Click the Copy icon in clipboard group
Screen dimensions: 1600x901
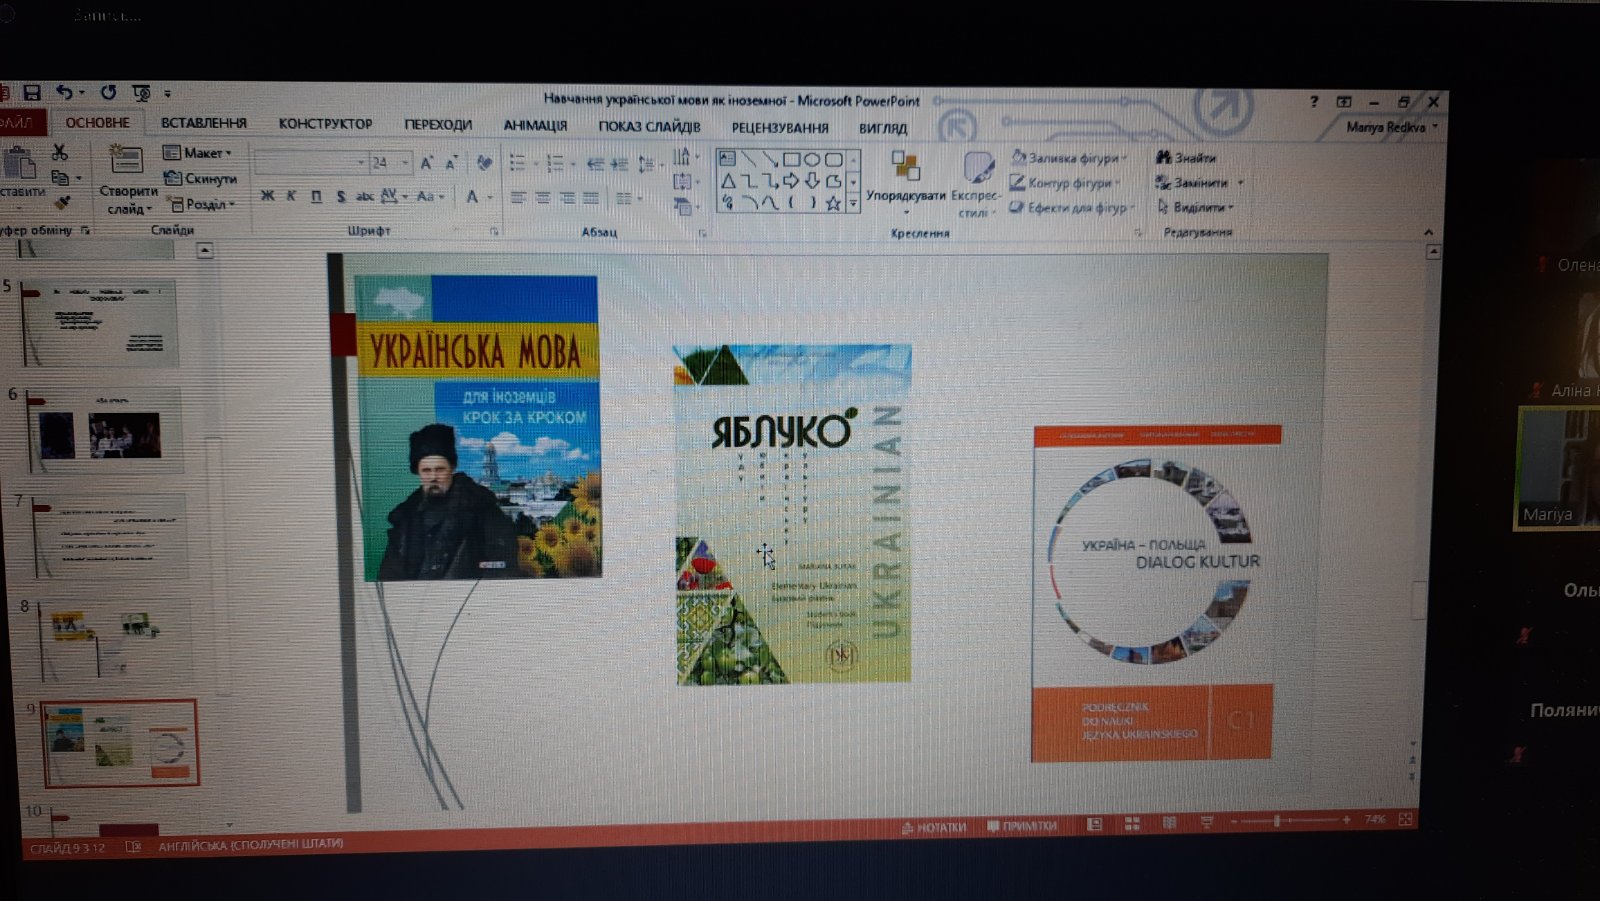60,178
